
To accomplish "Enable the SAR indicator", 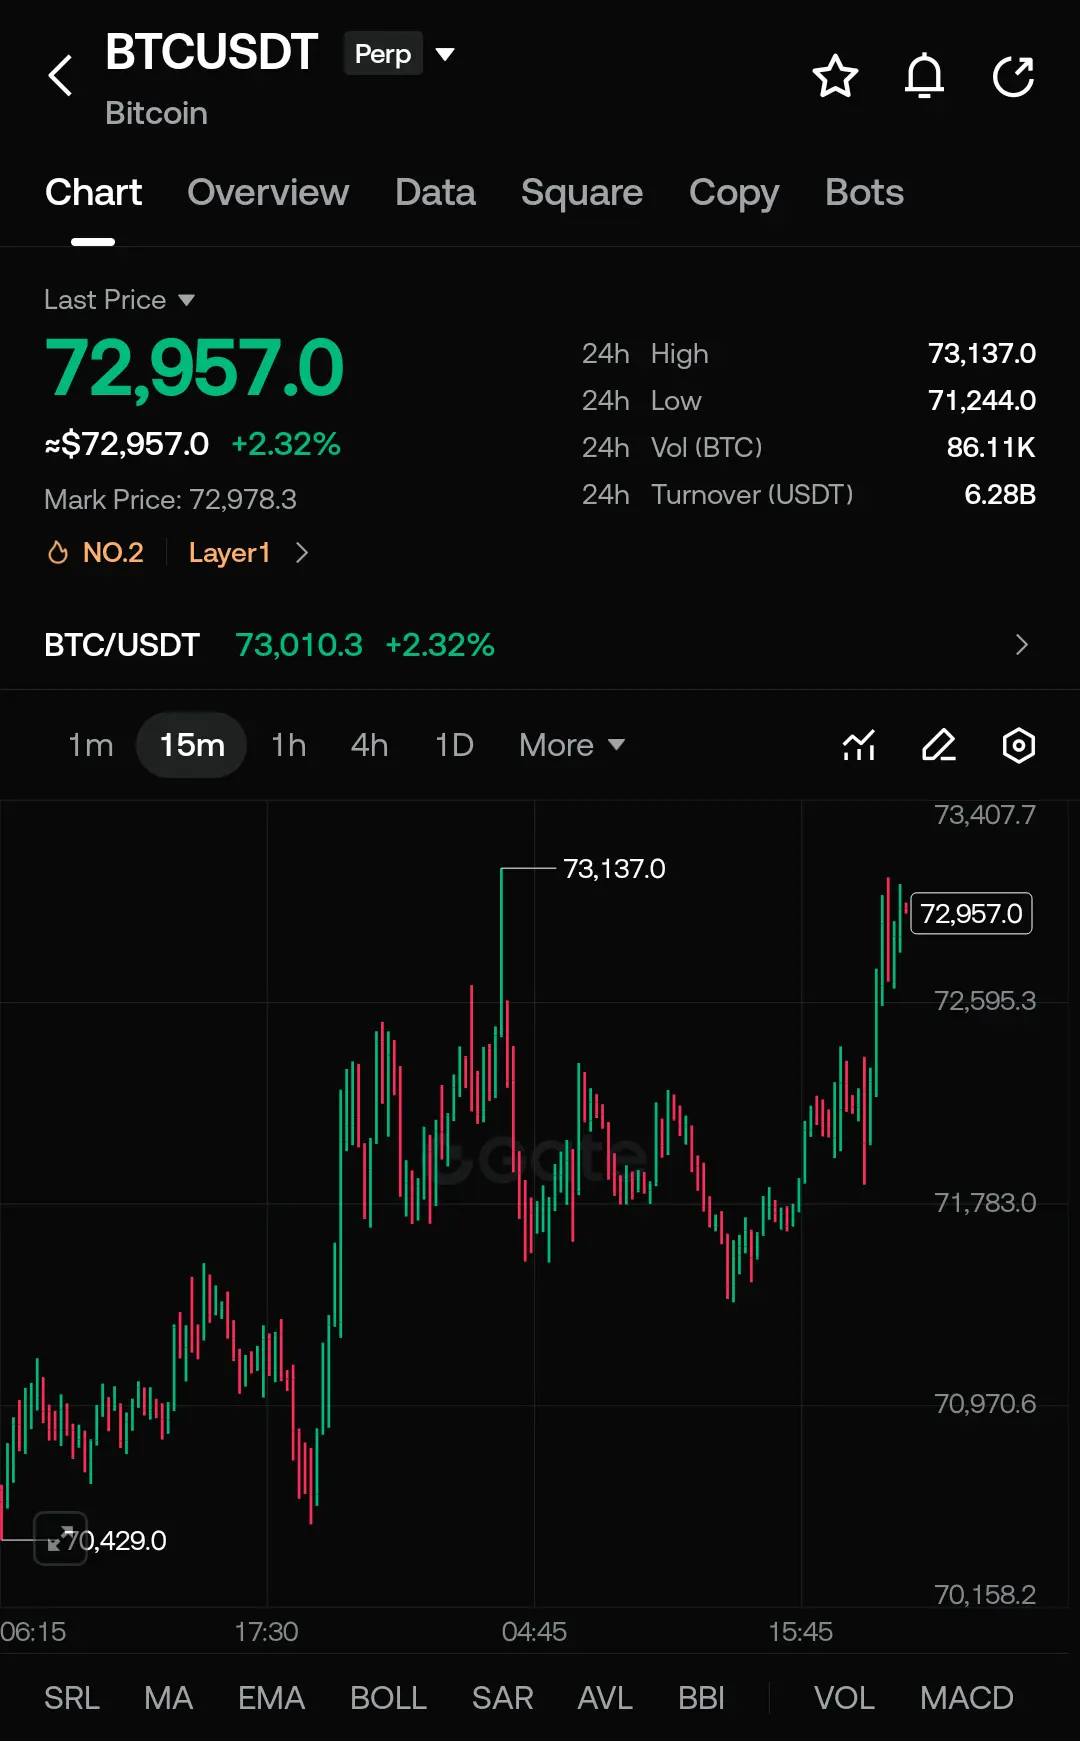I will [x=502, y=1698].
